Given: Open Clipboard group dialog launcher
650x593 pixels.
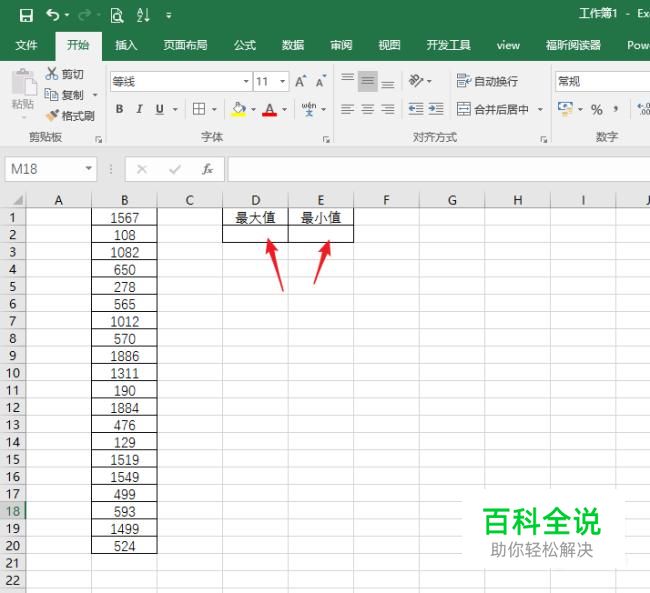Looking at the screenshot, I should pos(99,140).
